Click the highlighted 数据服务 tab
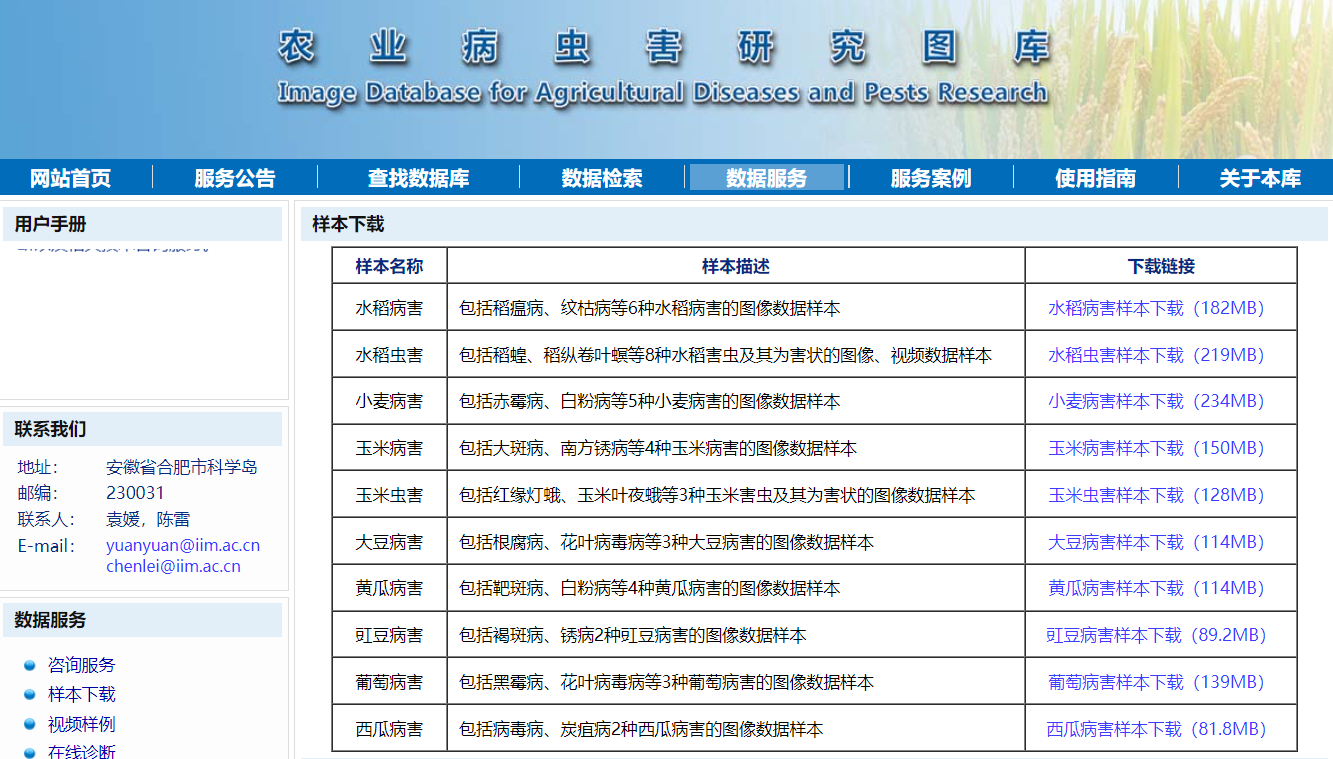This screenshot has width=1333, height=759. coord(767,178)
